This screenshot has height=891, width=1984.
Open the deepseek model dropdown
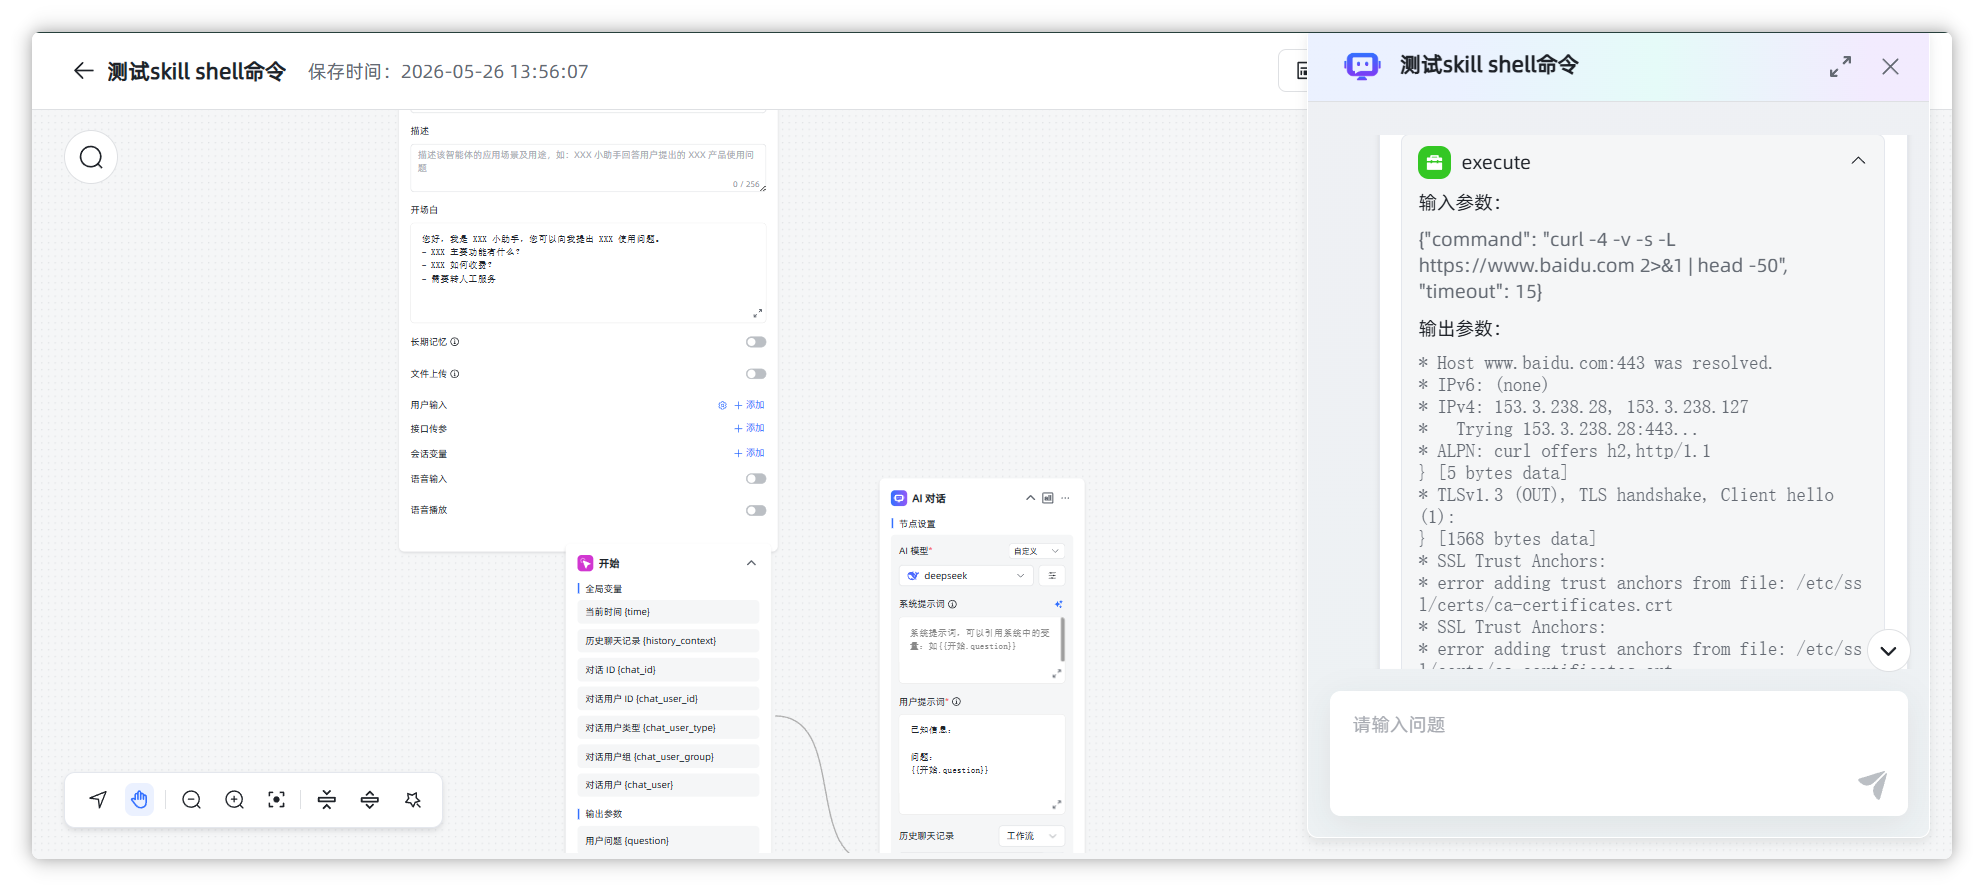click(x=965, y=576)
